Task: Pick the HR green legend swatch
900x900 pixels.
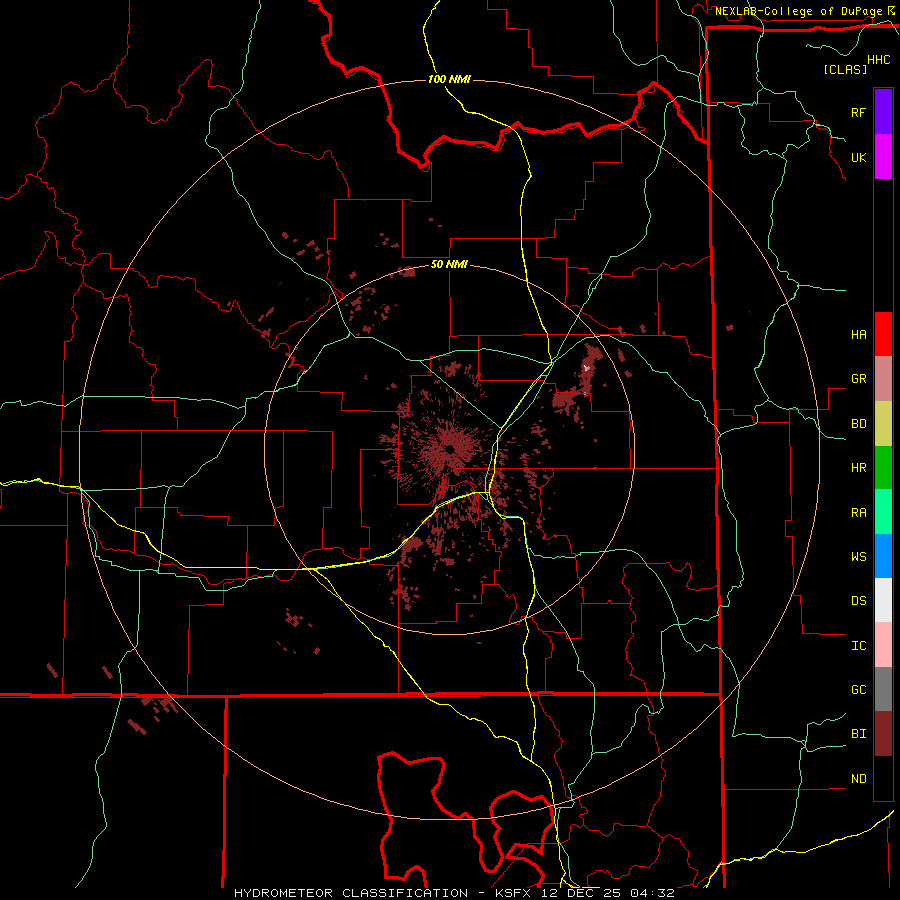Action: [883, 467]
